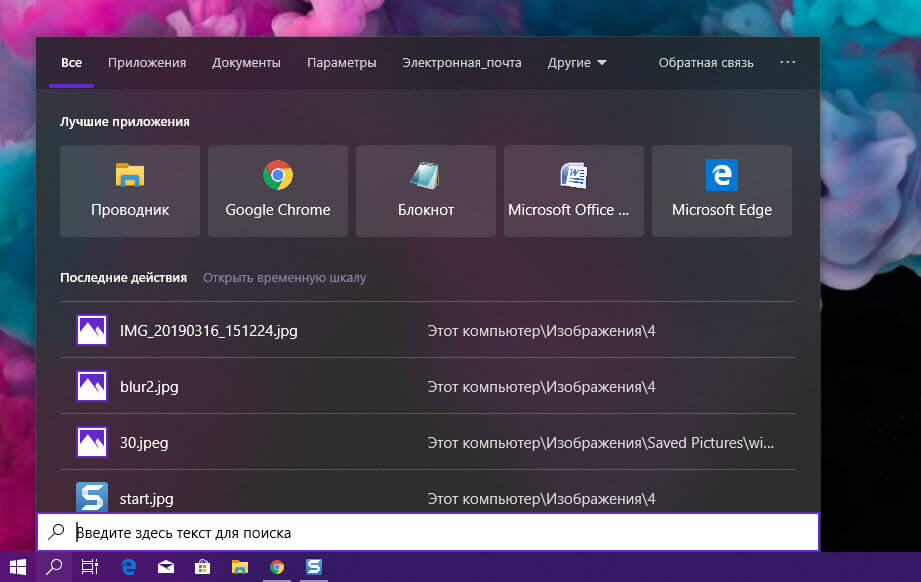Open Edge from the taskbar
This screenshot has width=921, height=582.
tap(128, 567)
